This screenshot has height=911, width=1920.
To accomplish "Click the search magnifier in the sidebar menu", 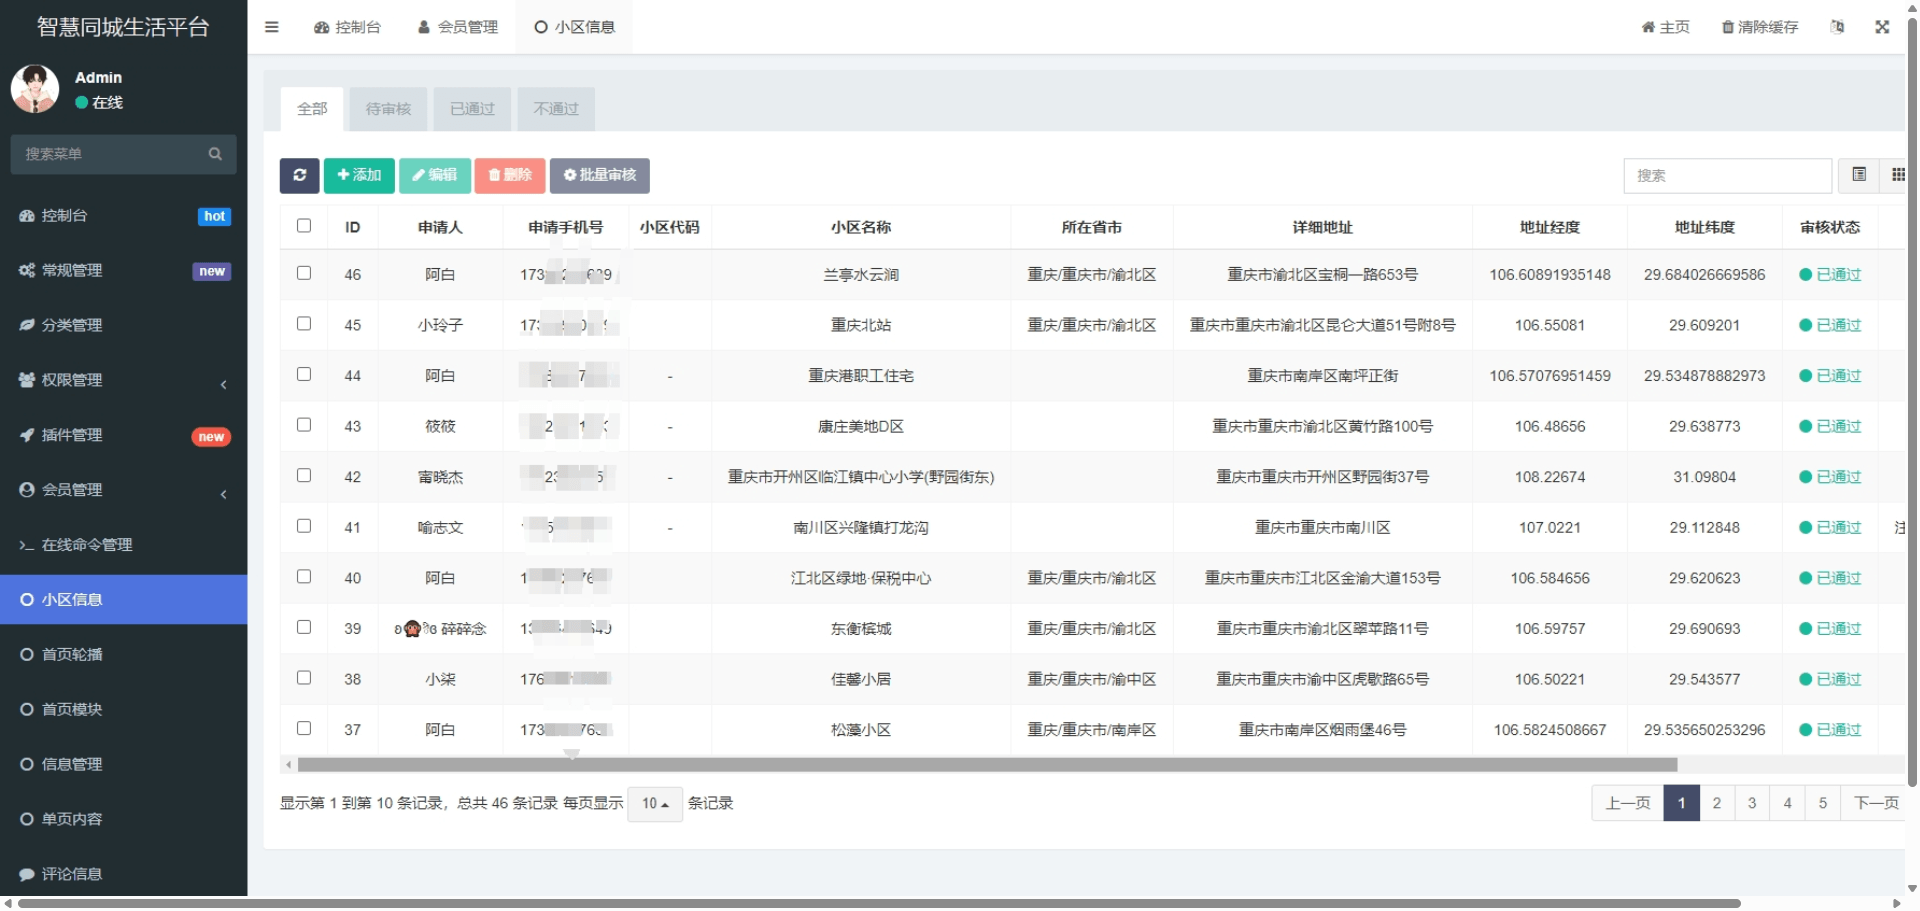I will tap(215, 154).
